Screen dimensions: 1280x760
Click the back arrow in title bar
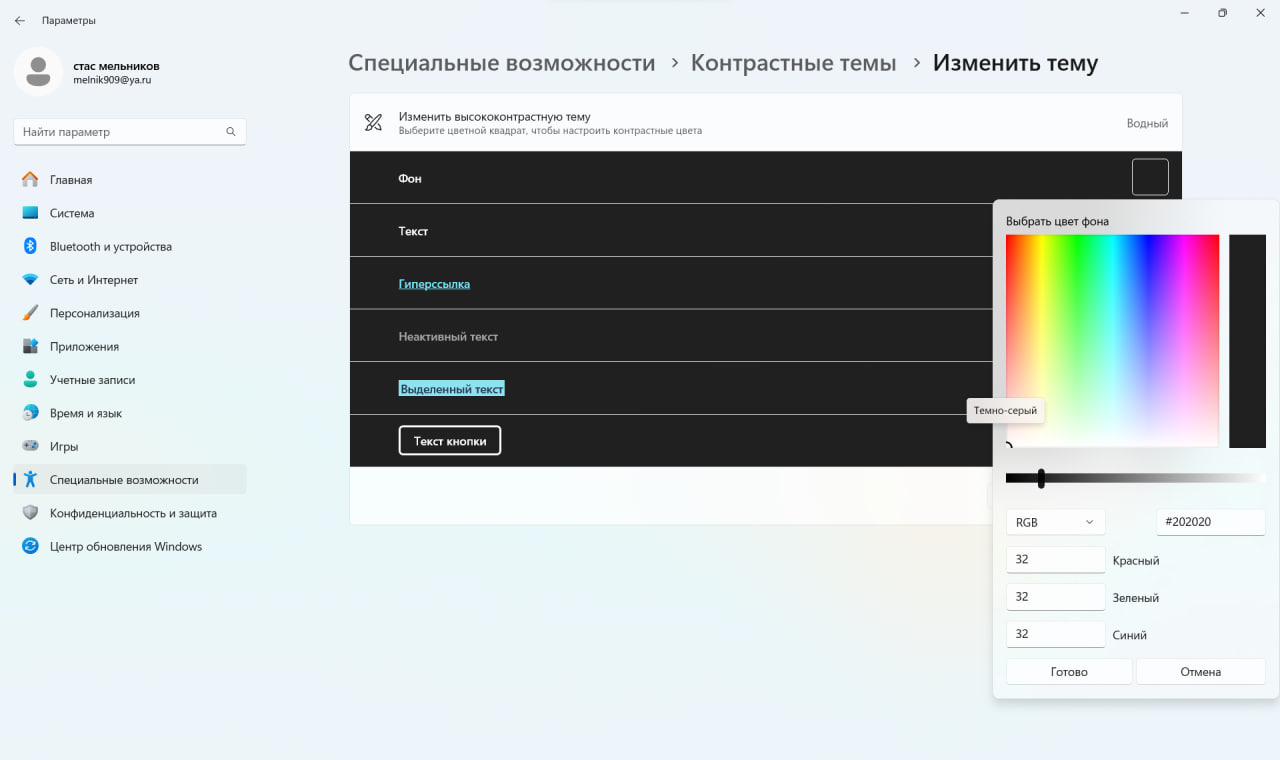tap(20, 20)
